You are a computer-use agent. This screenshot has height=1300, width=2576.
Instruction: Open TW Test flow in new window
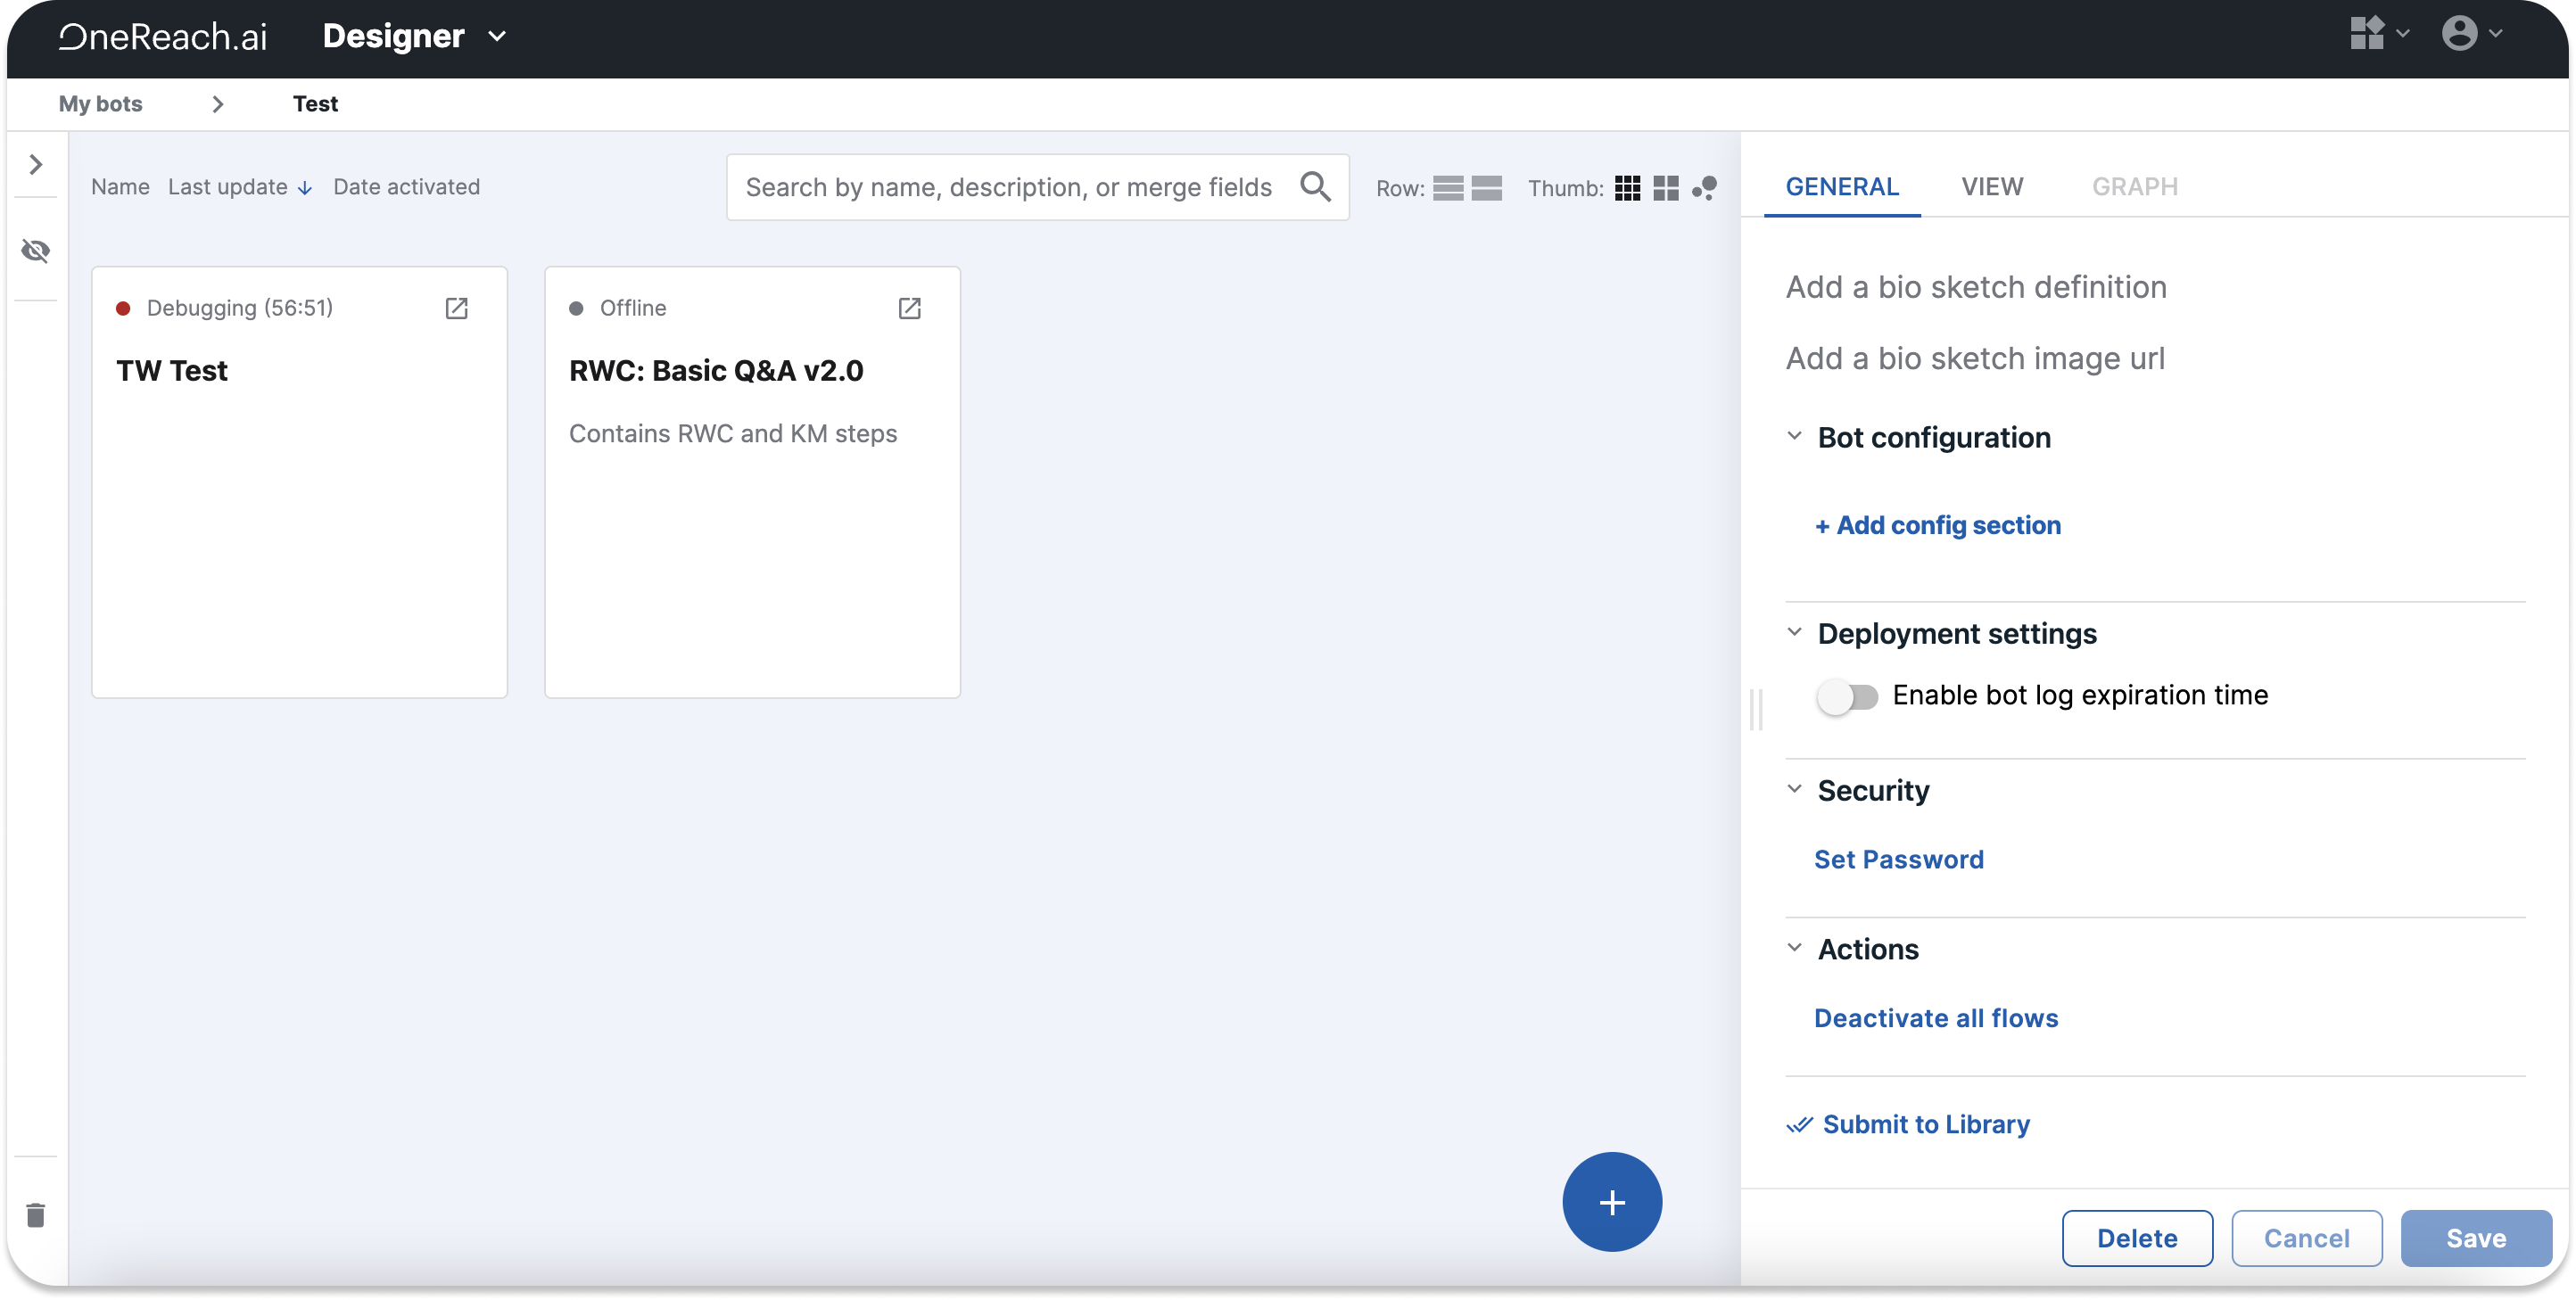click(x=456, y=308)
